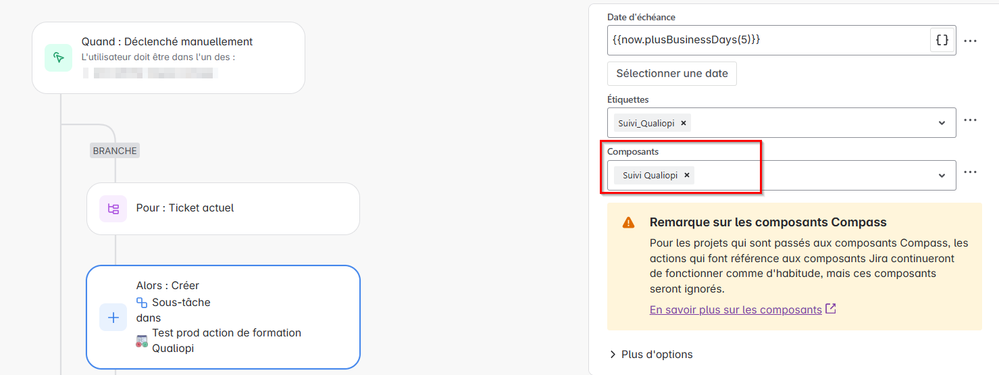Click the BRANCHE label on the flow

(115, 151)
